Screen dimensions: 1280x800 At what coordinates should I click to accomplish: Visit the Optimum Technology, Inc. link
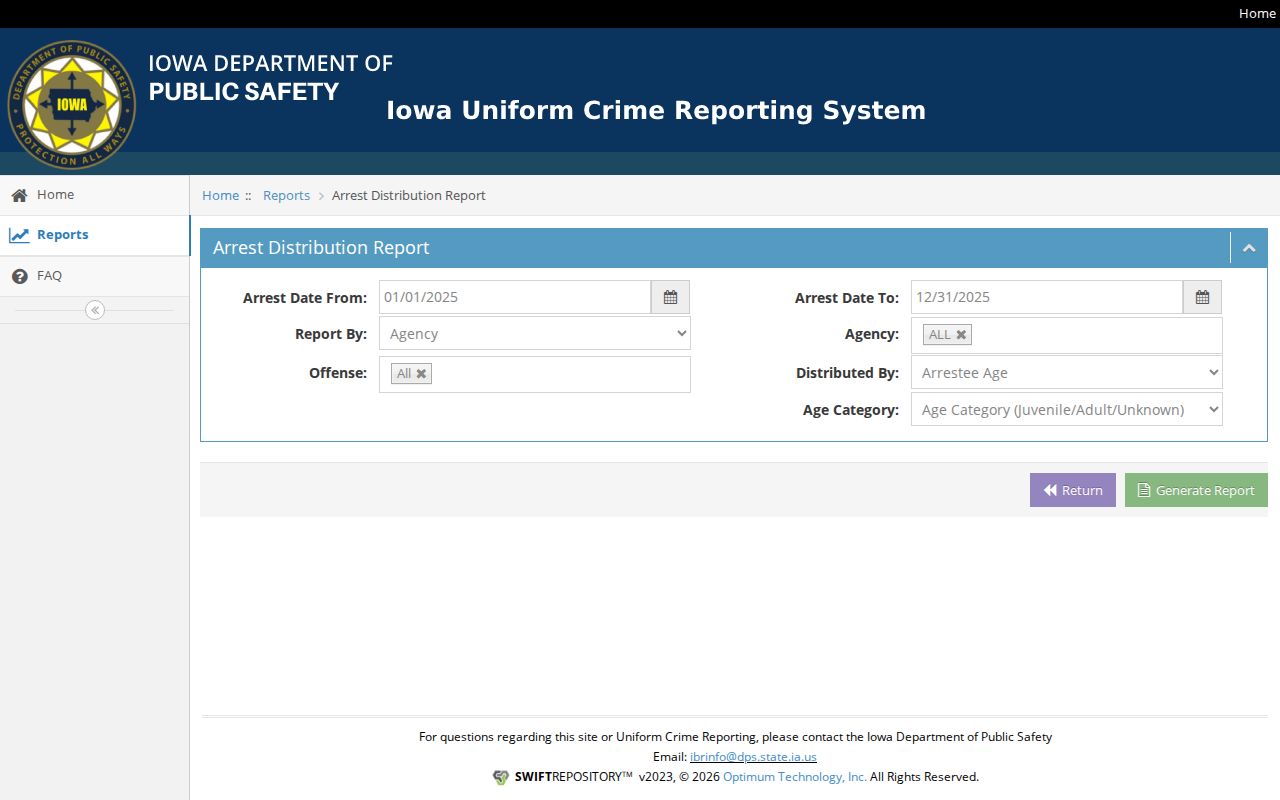click(795, 777)
